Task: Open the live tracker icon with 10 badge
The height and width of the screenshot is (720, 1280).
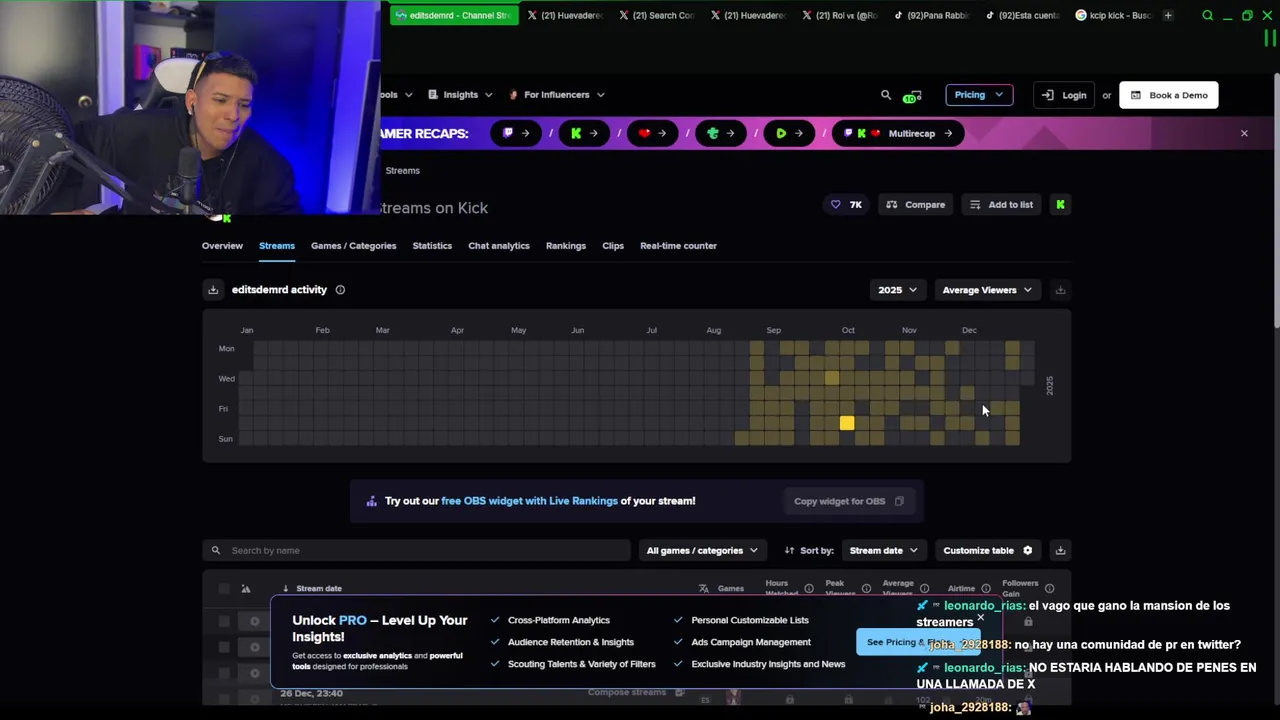Action: click(911, 96)
